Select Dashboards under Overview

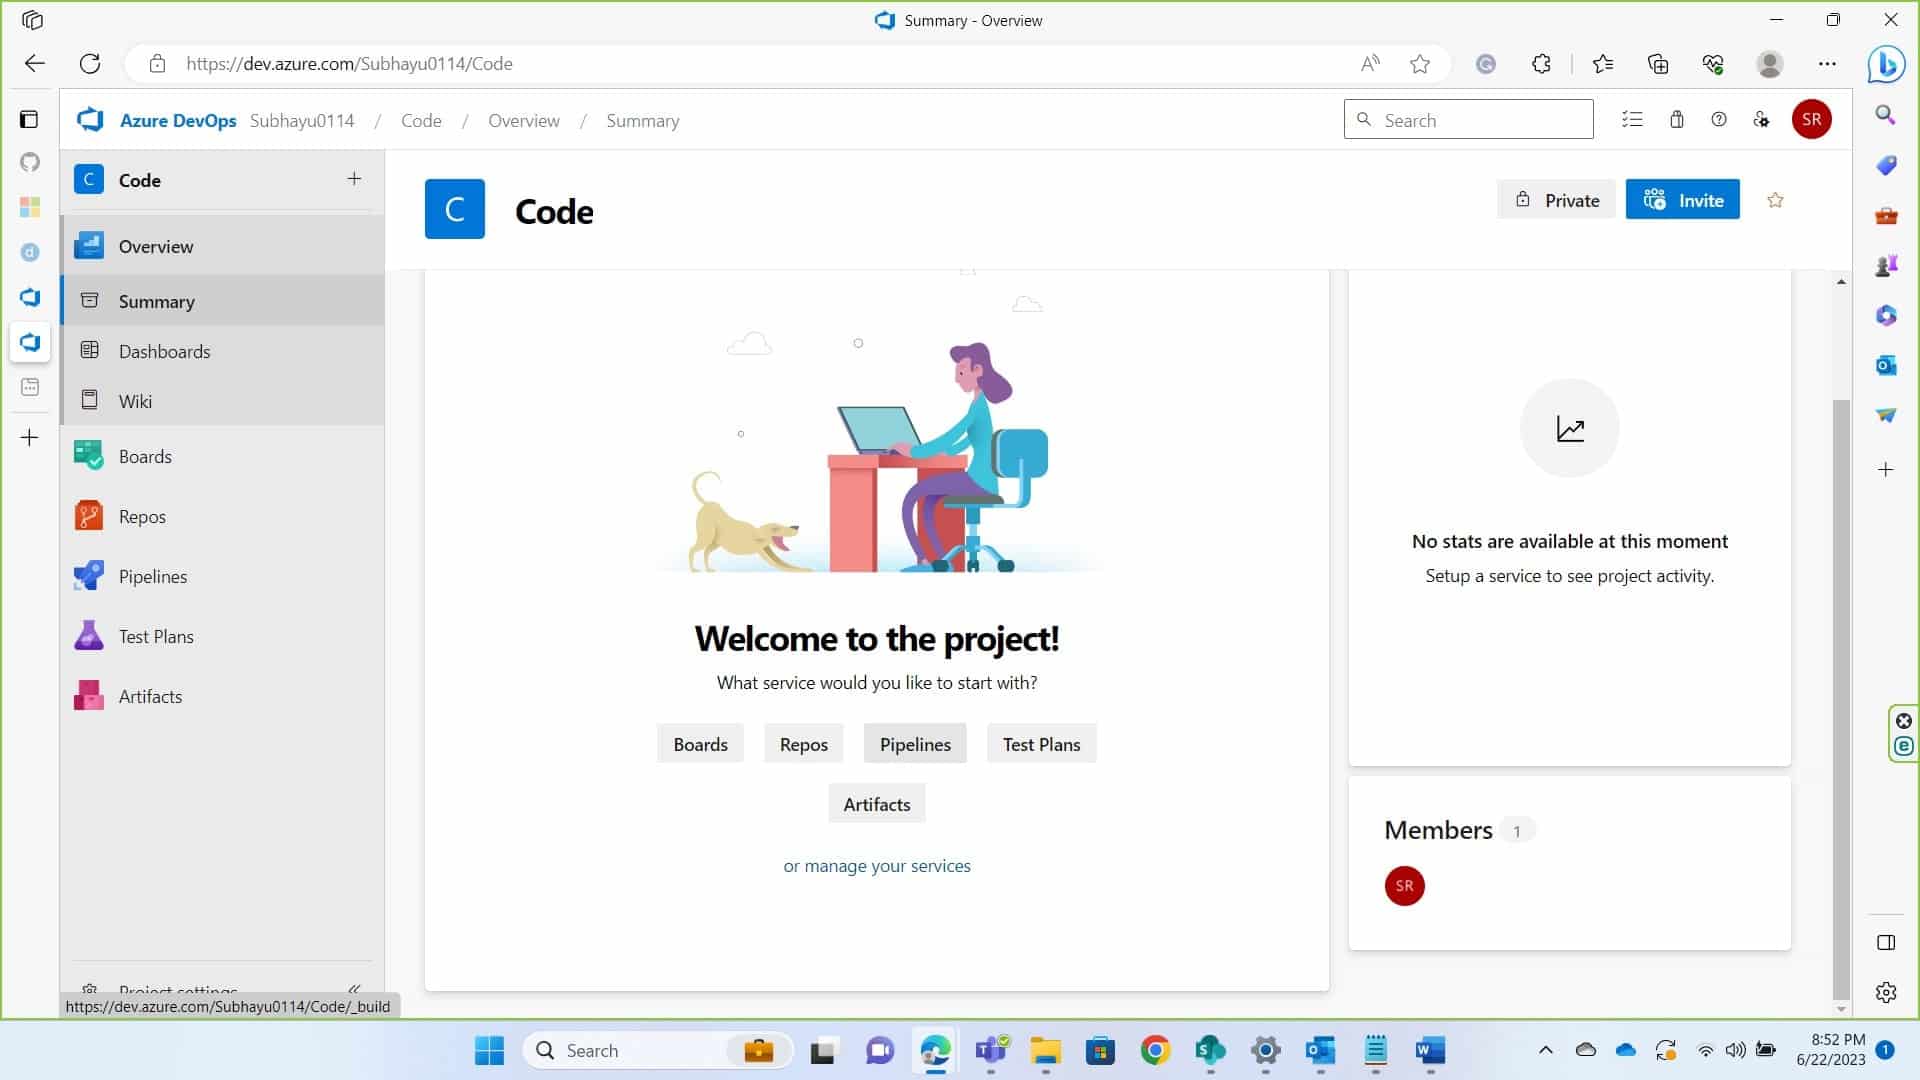(x=164, y=351)
